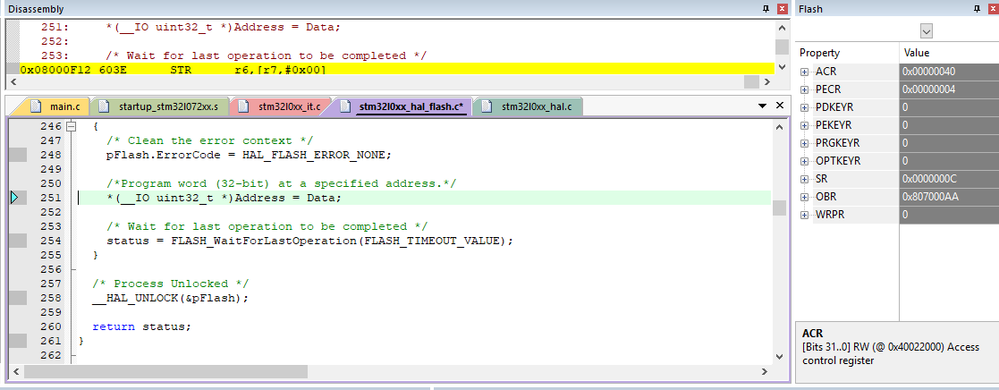The height and width of the screenshot is (390, 999).
Task: Click Disassembly horizontal scrollbar right arrow
Action: [768, 82]
